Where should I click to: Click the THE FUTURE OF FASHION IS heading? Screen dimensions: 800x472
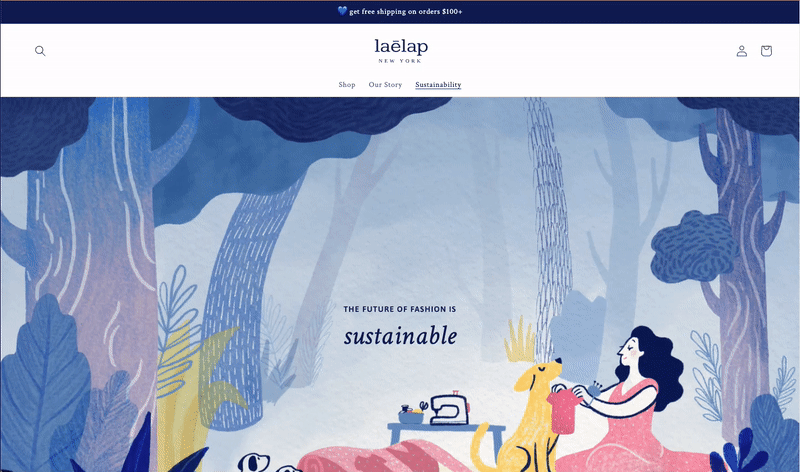399,309
